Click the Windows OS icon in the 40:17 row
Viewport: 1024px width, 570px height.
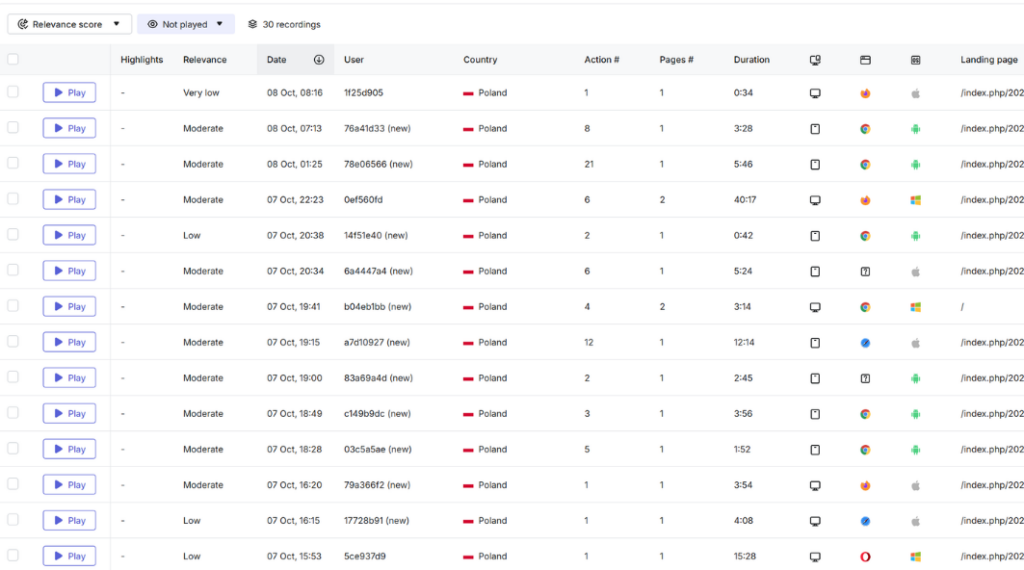915,200
